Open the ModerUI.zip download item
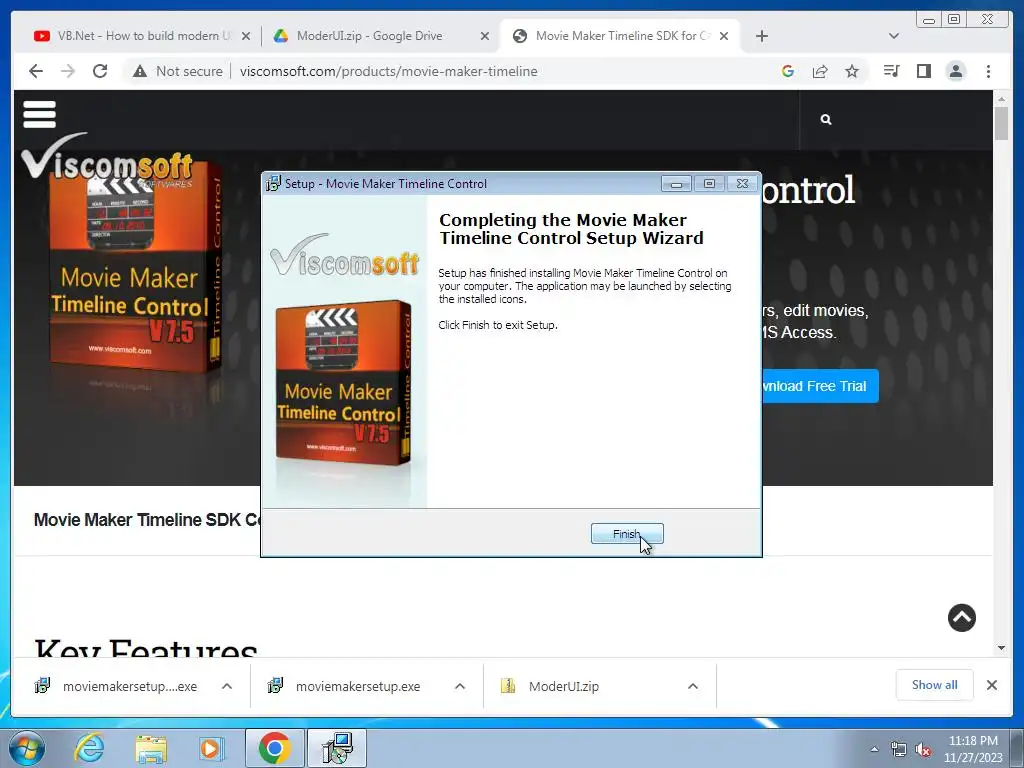1024x768 pixels. (550, 686)
